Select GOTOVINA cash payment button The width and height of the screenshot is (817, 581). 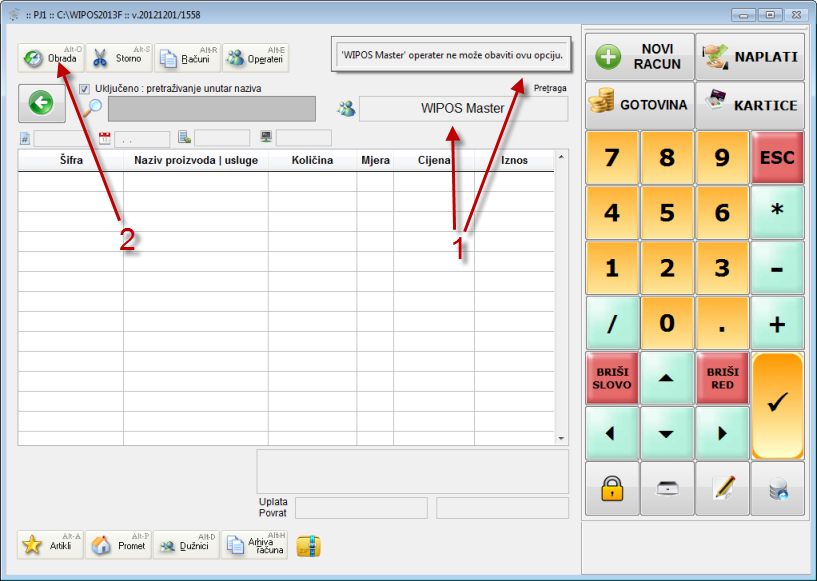[639, 105]
